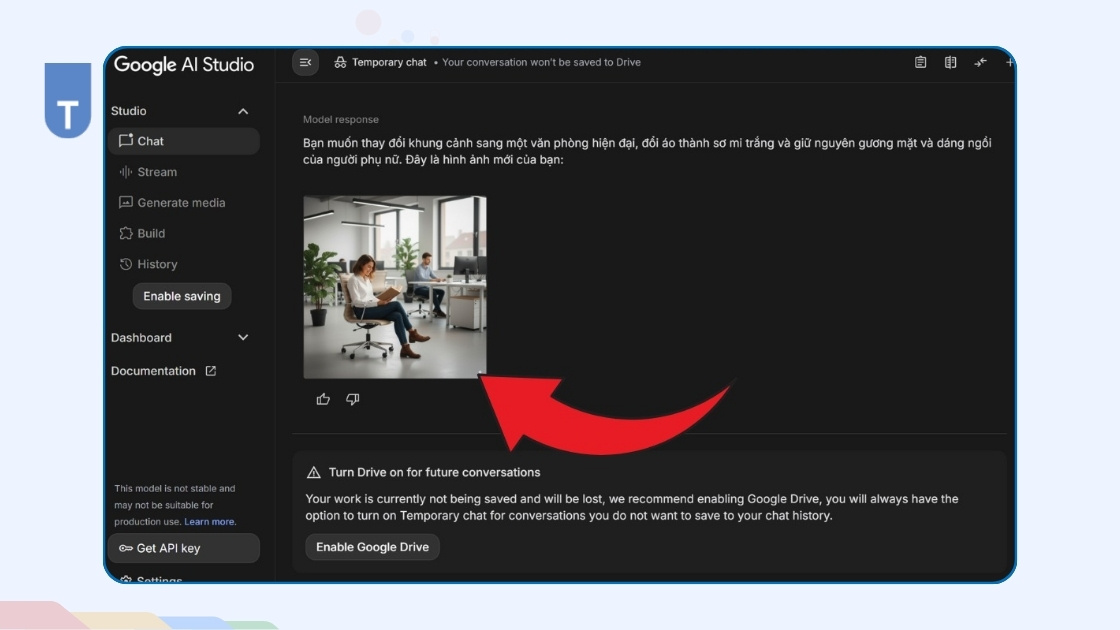Expand the Dashboard section chevron
This screenshot has width=1120, height=630.
(x=243, y=338)
